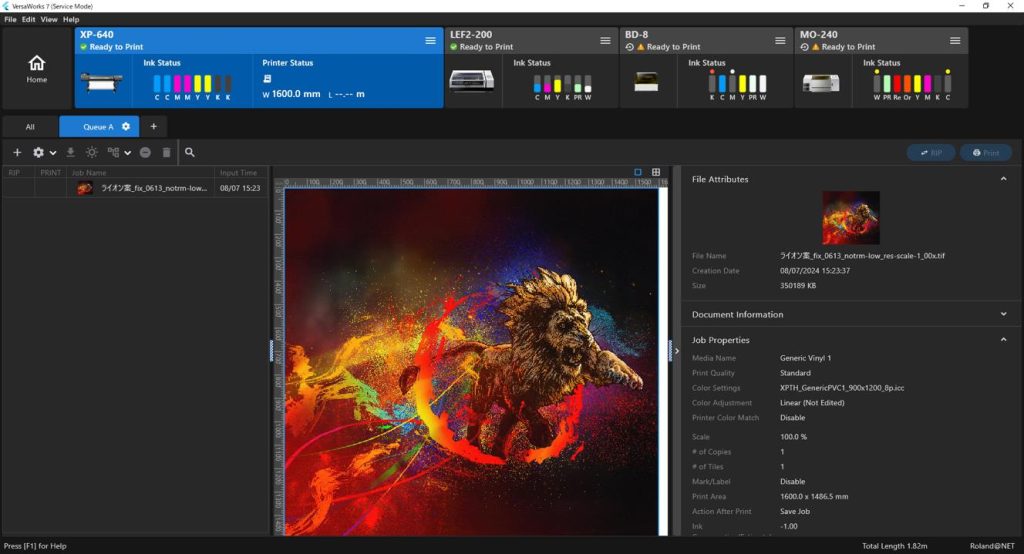Click the sun-shaped brightness icon in toolbar
1024x554 pixels.
[91, 153]
